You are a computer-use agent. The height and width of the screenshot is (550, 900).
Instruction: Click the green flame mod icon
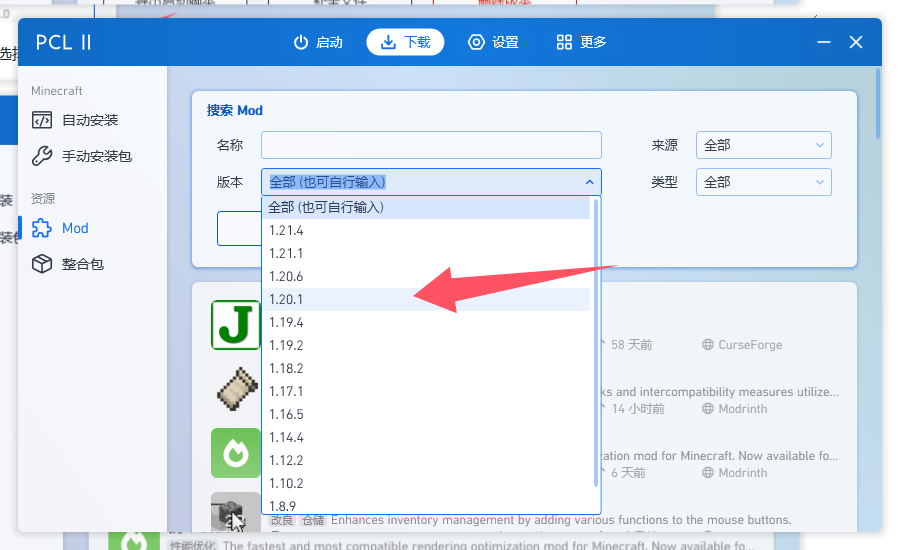point(236,453)
